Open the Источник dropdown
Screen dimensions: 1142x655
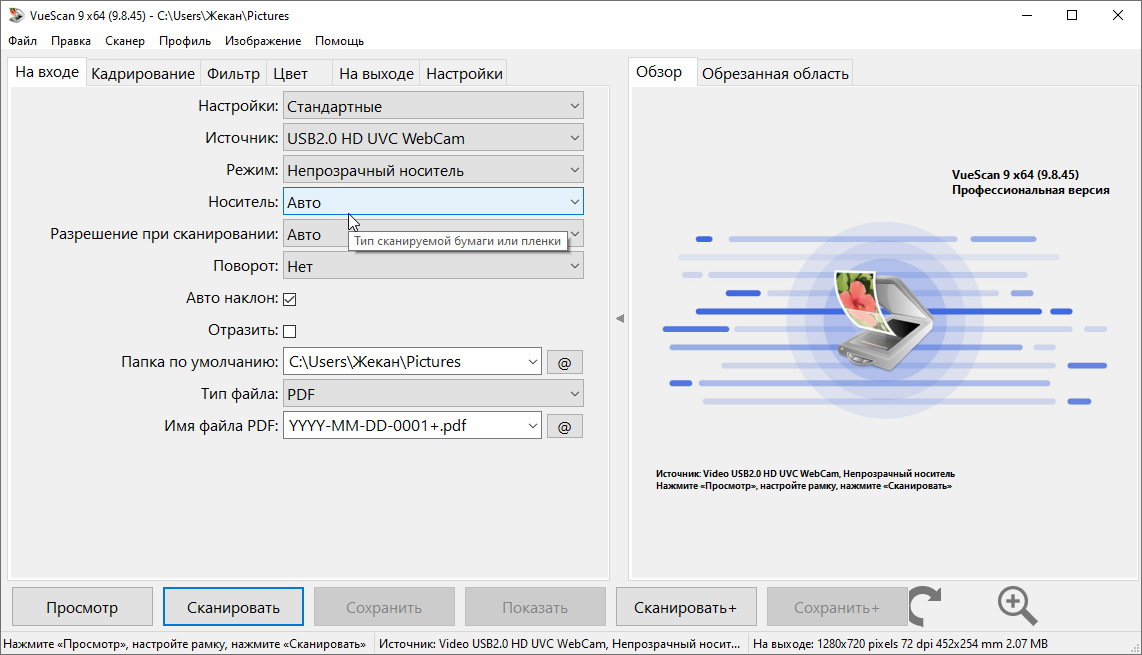click(x=433, y=138)
